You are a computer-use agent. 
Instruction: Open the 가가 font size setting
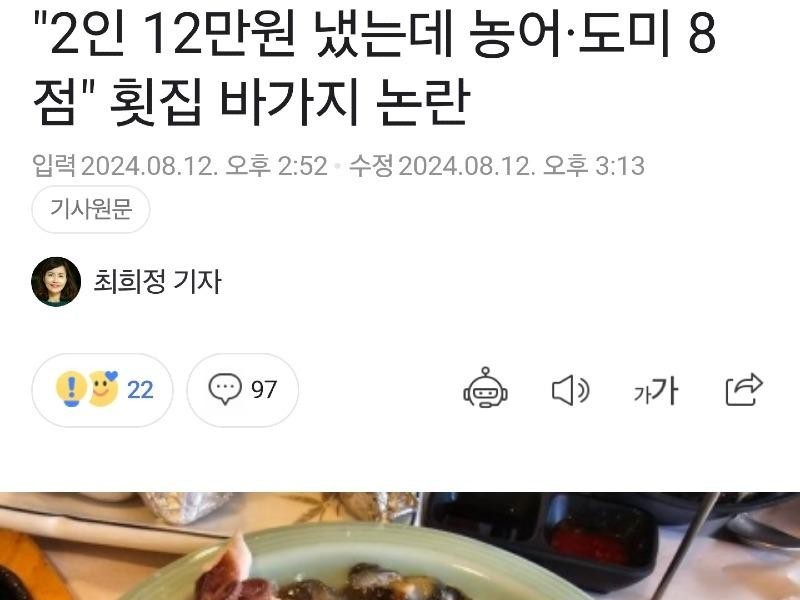coord(656,390)
